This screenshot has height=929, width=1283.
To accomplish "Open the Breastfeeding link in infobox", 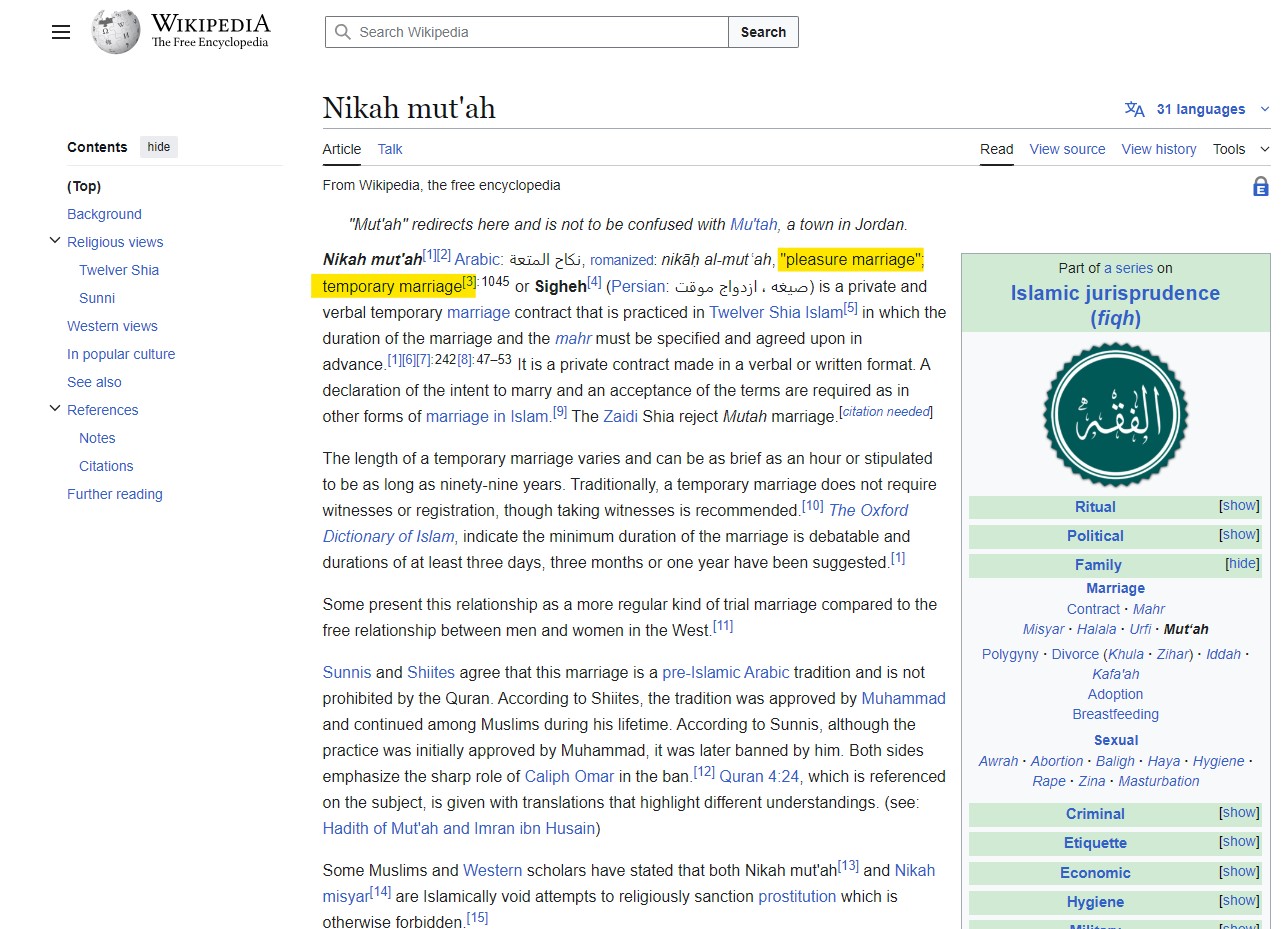I will 1116,714.
